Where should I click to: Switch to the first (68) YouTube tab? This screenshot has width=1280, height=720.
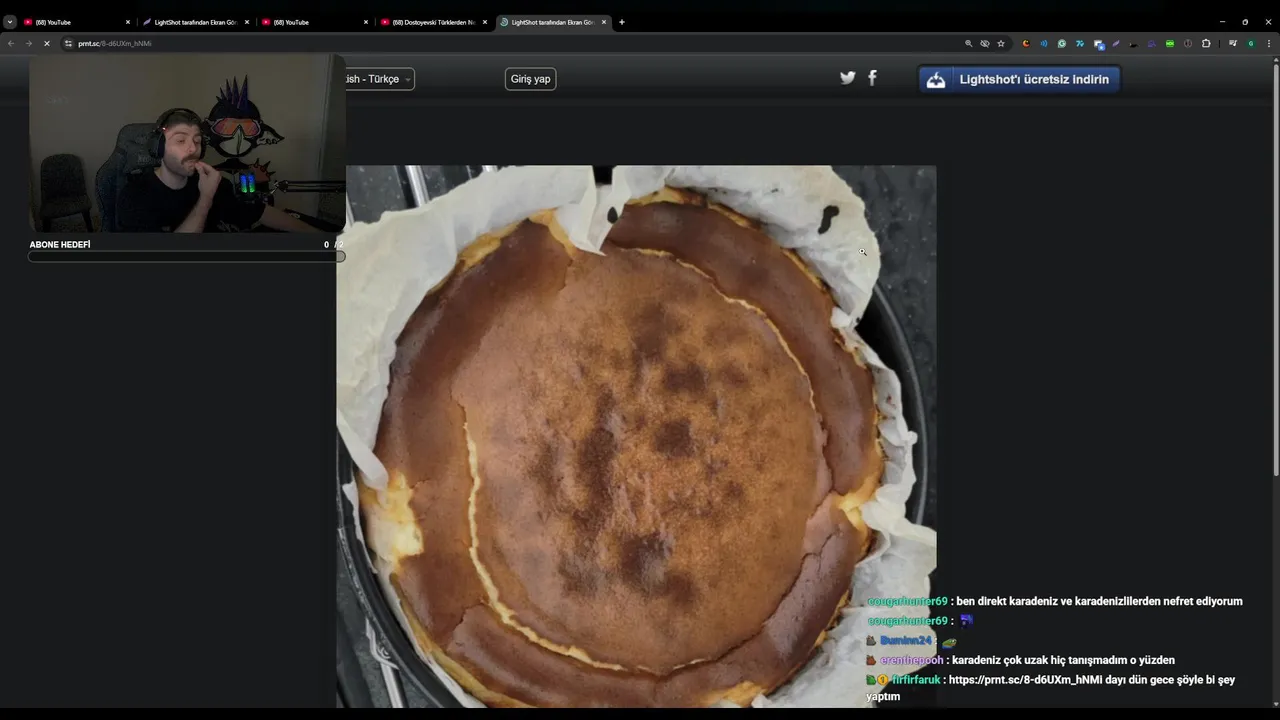click(x=76, y=22)
